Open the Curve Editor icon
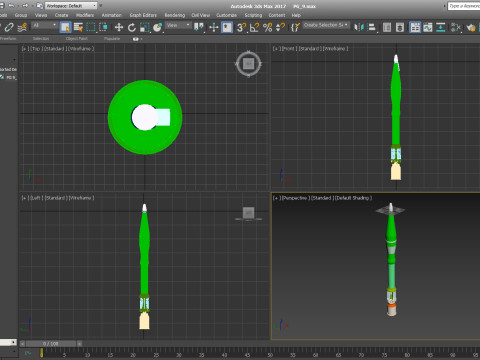This screenshot has width=480, height=360. tap(428, 27)
